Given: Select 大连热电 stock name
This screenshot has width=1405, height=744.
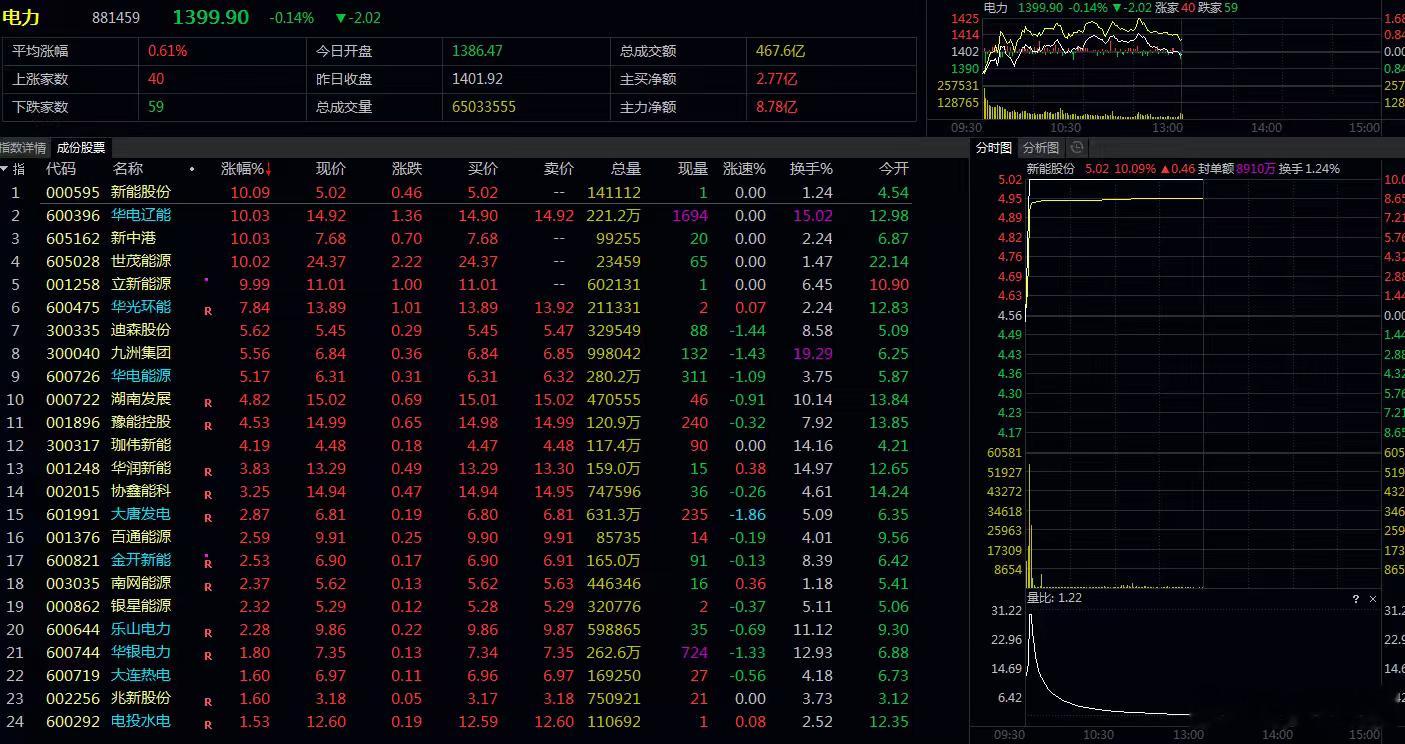Looking at the screenshot, I should click(x=141, y=675).
